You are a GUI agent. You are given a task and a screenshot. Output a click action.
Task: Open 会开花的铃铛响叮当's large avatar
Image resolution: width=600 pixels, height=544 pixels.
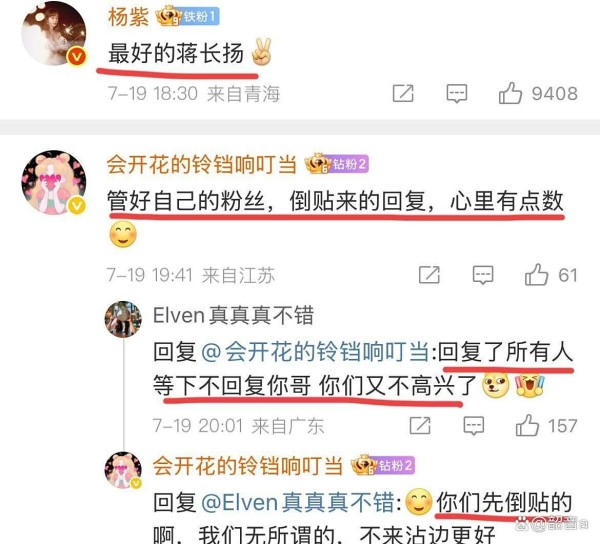click(x=54, y=182)
